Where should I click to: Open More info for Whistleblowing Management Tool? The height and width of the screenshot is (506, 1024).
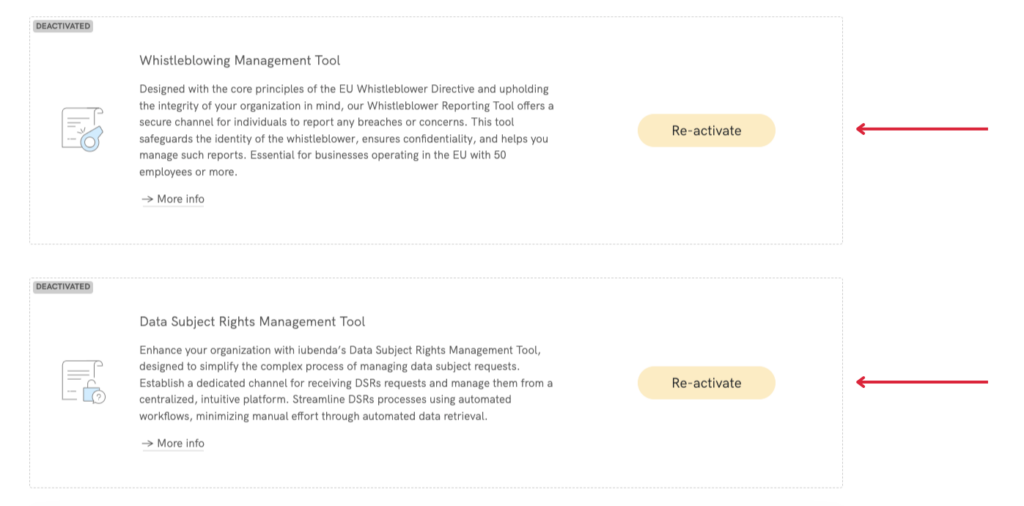tap(180, 199)
